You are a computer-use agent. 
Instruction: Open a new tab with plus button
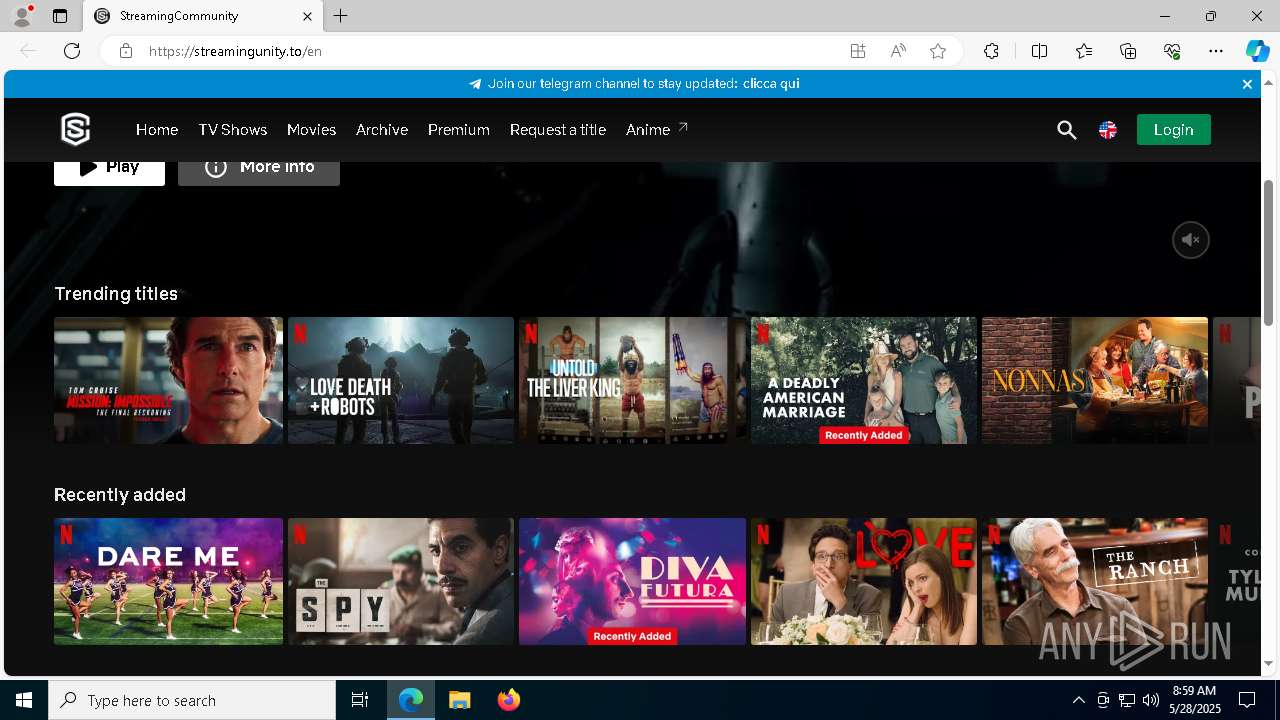pos(341,16)
